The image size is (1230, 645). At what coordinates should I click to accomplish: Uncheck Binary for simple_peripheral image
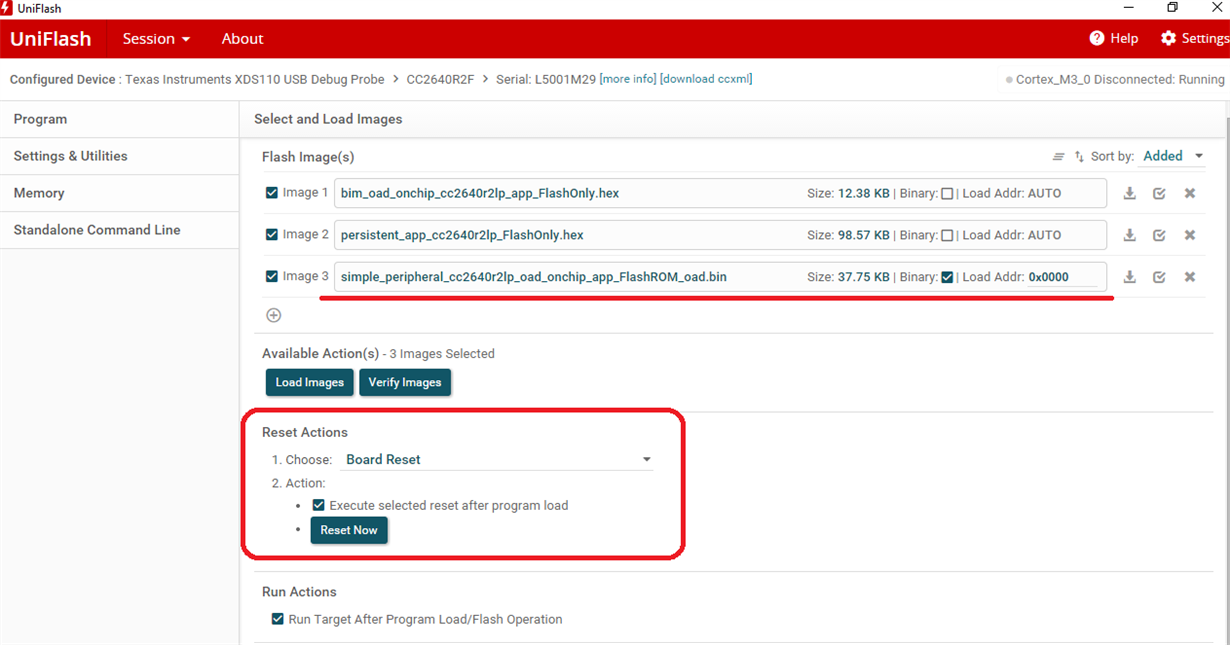947,278
